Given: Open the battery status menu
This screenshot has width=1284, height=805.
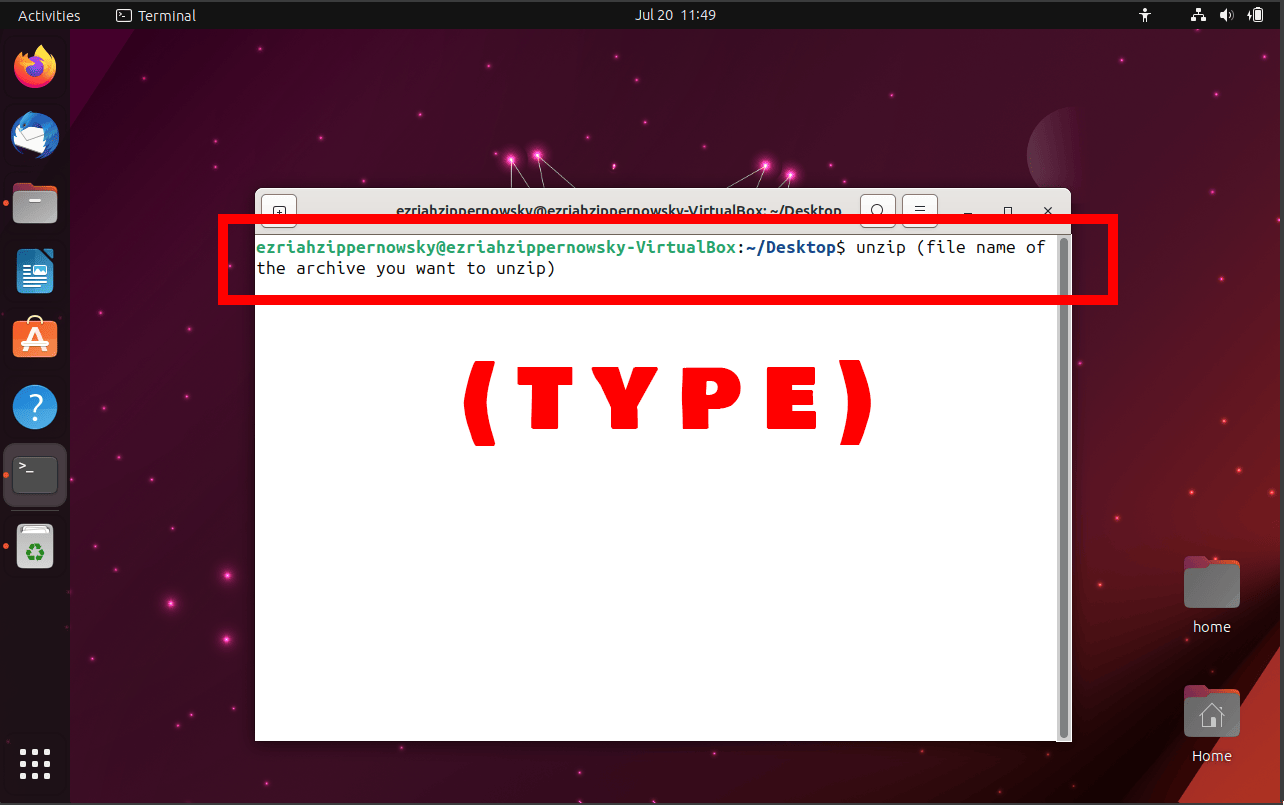Looking at the screenshot, I should coord(1257,15).
